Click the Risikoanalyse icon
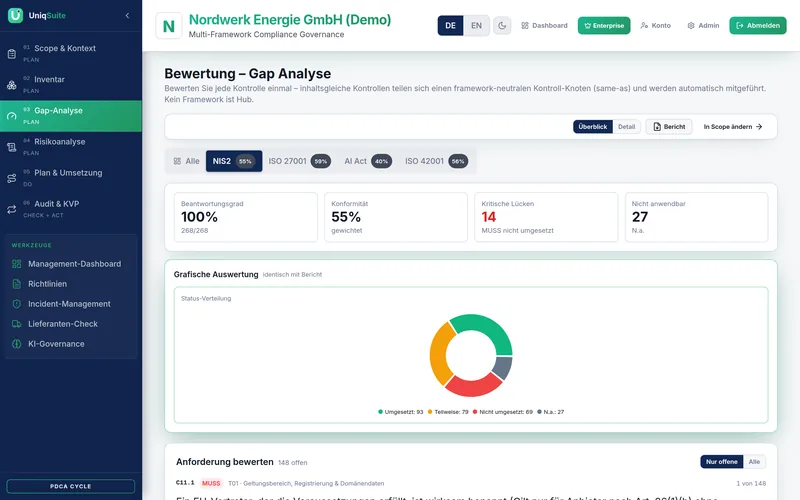The image size is (800, 500). click(x=12, y=147)
